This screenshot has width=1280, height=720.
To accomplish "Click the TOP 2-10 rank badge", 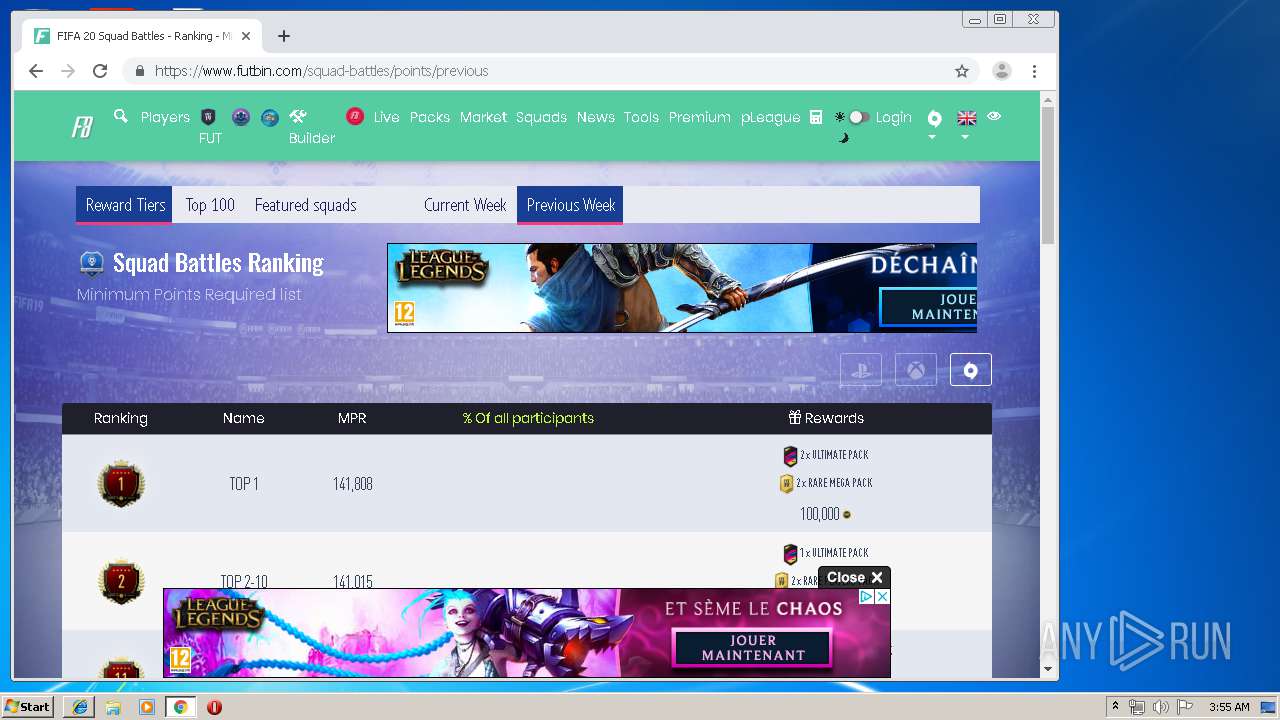I will (x=121, y=581).
